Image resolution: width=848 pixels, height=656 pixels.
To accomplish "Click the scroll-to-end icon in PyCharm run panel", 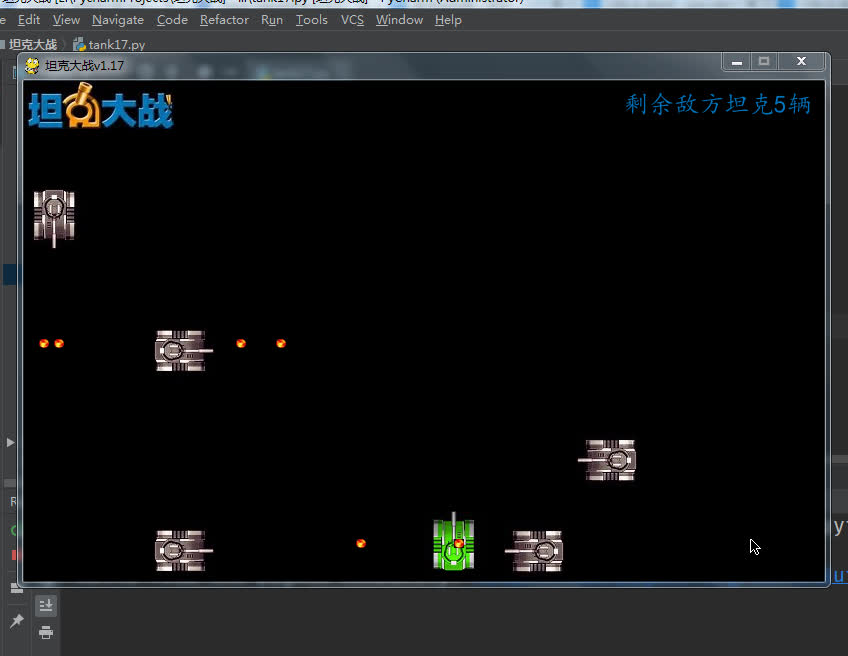I will pyautogui.click(x=46, y=605).
